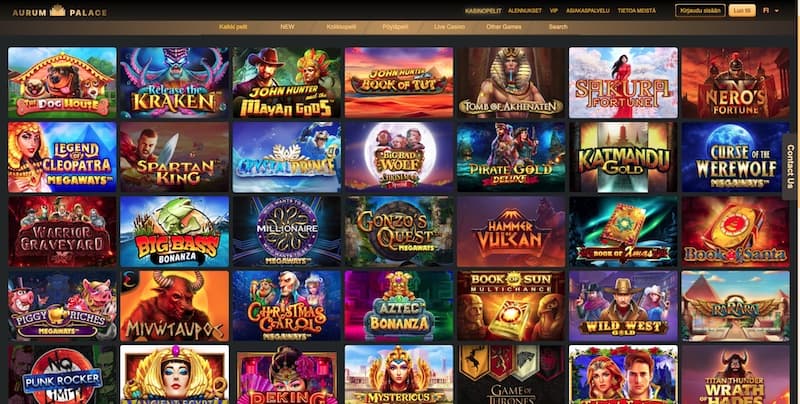The image size is (800, 404).
Task: Click the Aurum Palace logo
Action: [60, 11]
